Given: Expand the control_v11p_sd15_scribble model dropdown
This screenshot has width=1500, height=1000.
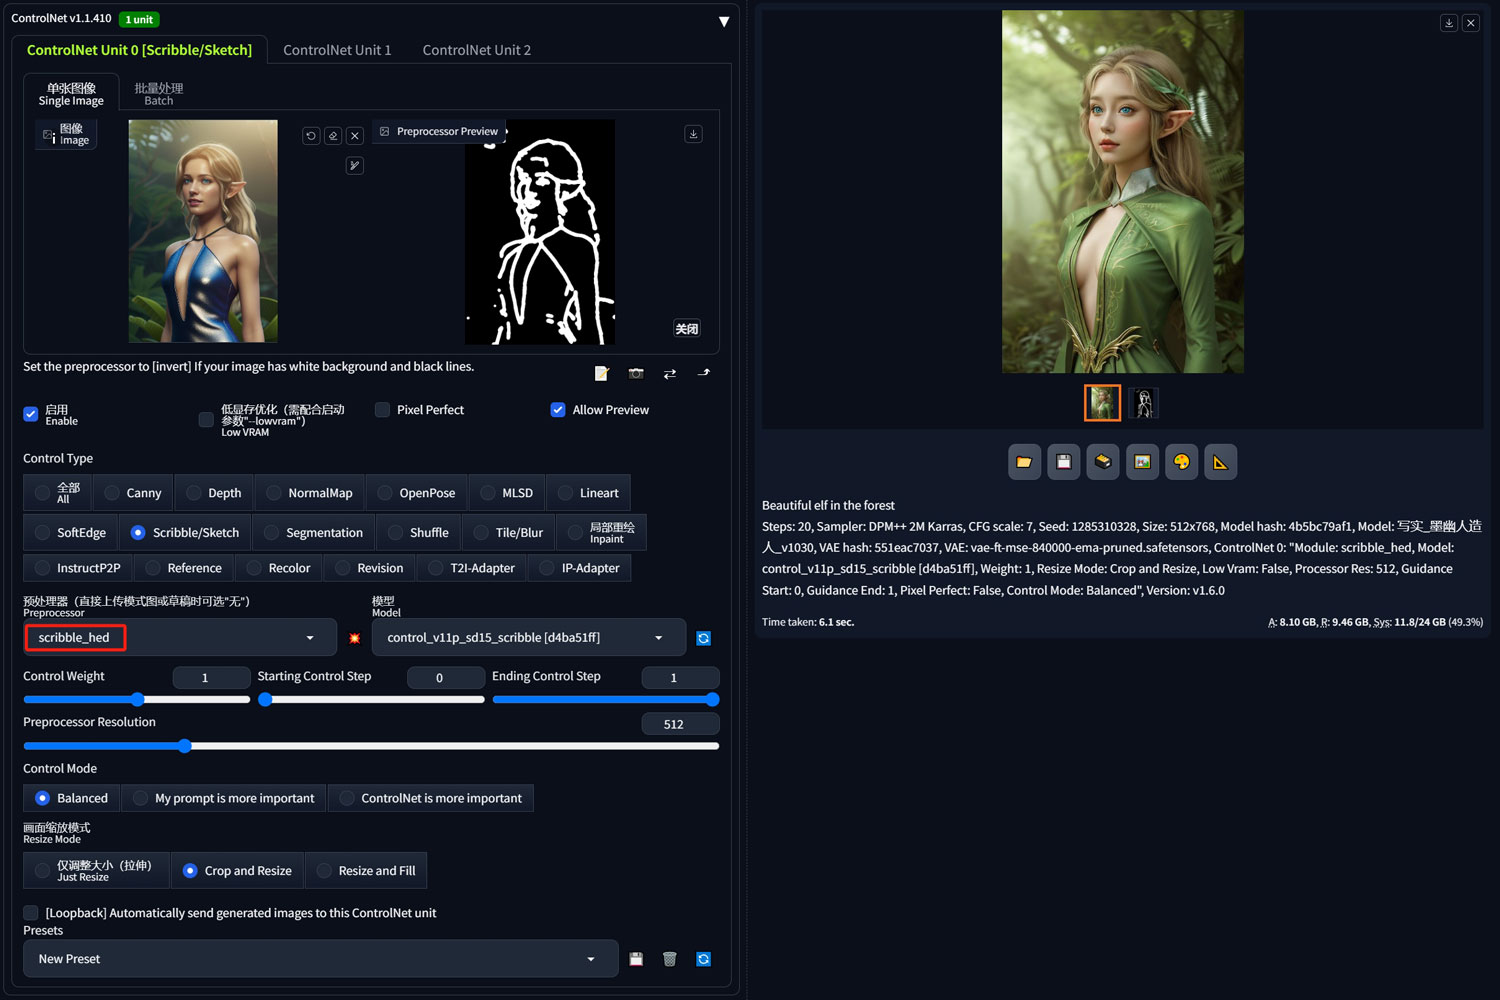Looking at the screenshot, I should click(528, 638).
